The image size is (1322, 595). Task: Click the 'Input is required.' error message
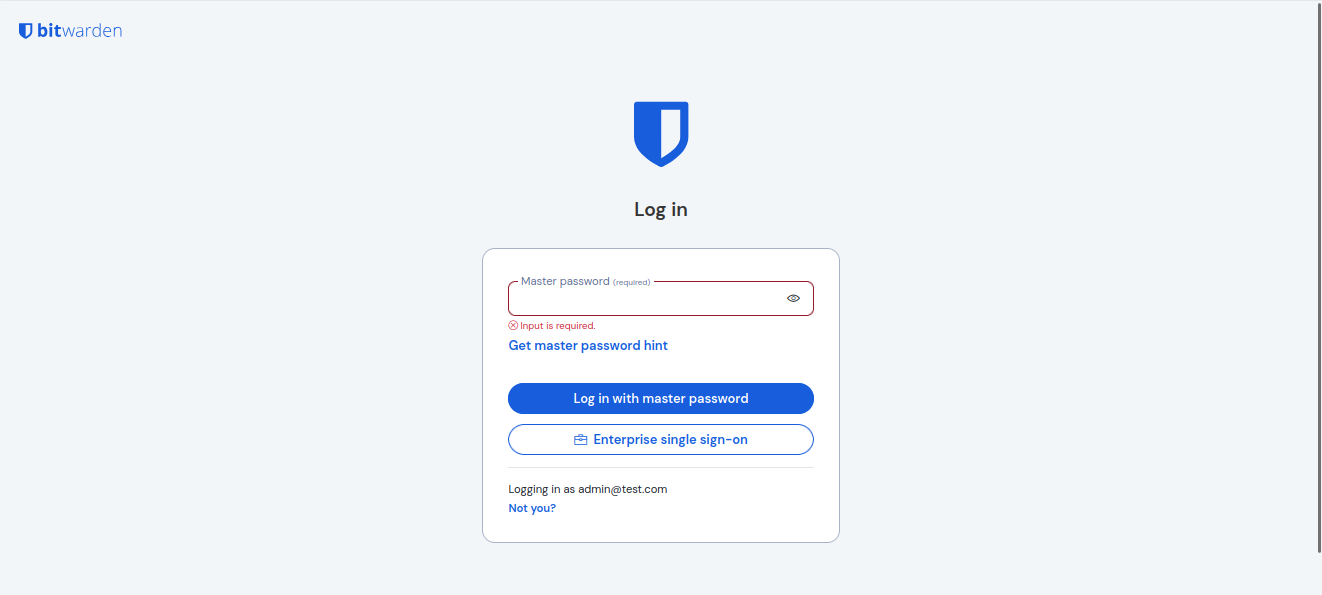[x=558, y=326]
